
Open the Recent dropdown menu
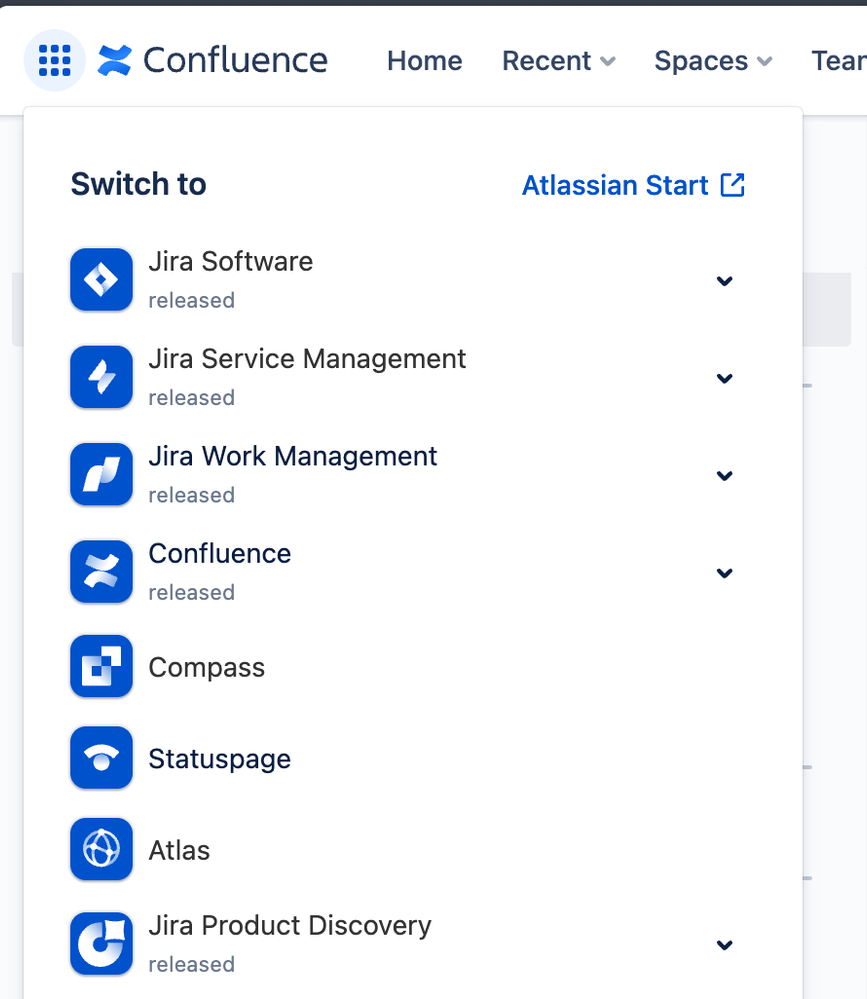(559, 61)
